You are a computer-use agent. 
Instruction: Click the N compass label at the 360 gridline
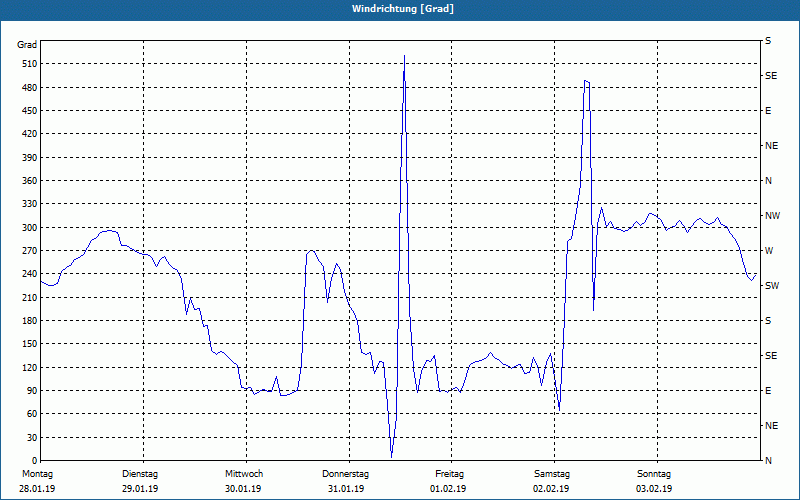tap(768, 181)
